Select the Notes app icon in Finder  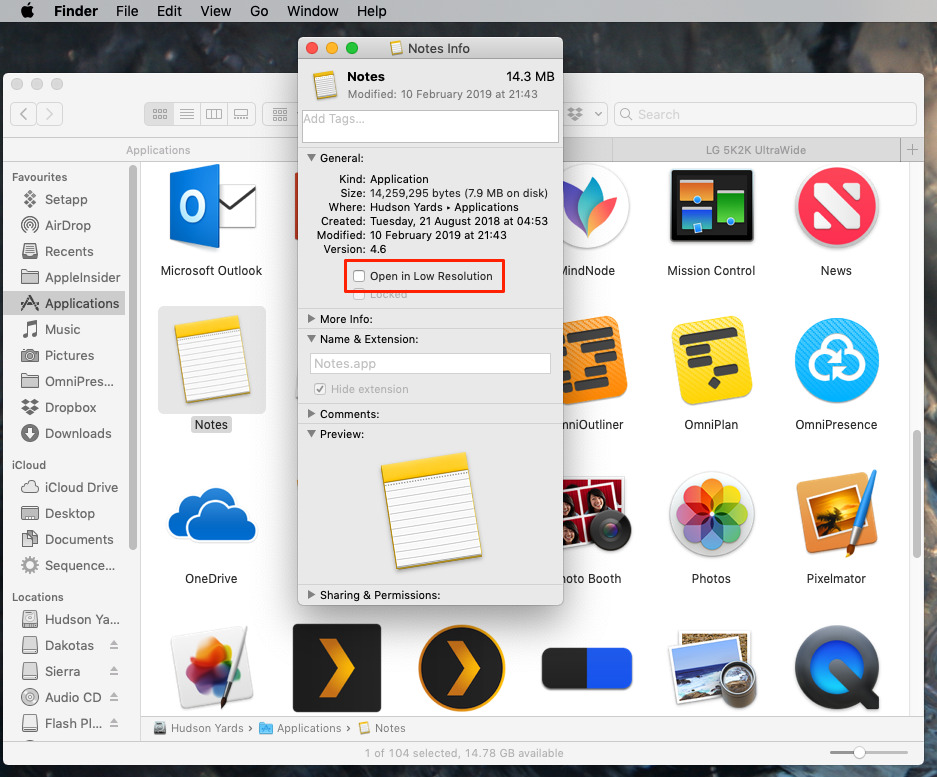click(x=212, y=359)
